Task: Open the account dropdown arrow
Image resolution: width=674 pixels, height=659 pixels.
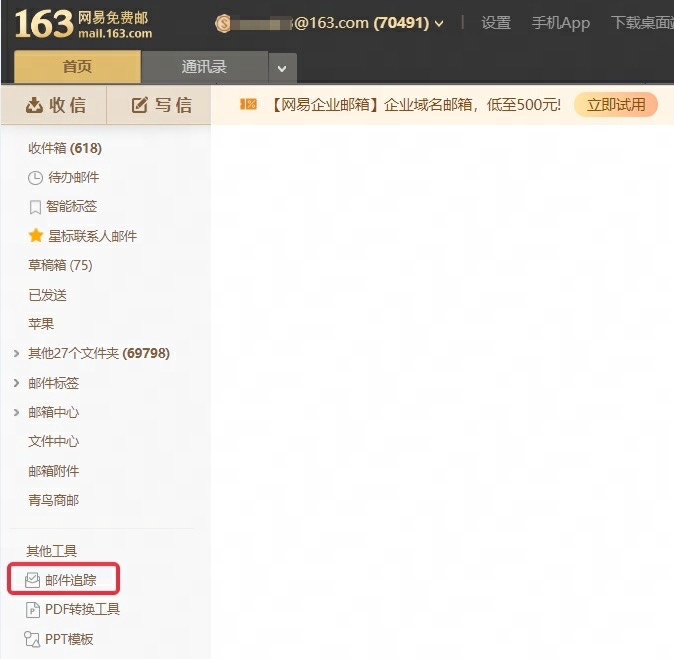Action: [439, 24]
